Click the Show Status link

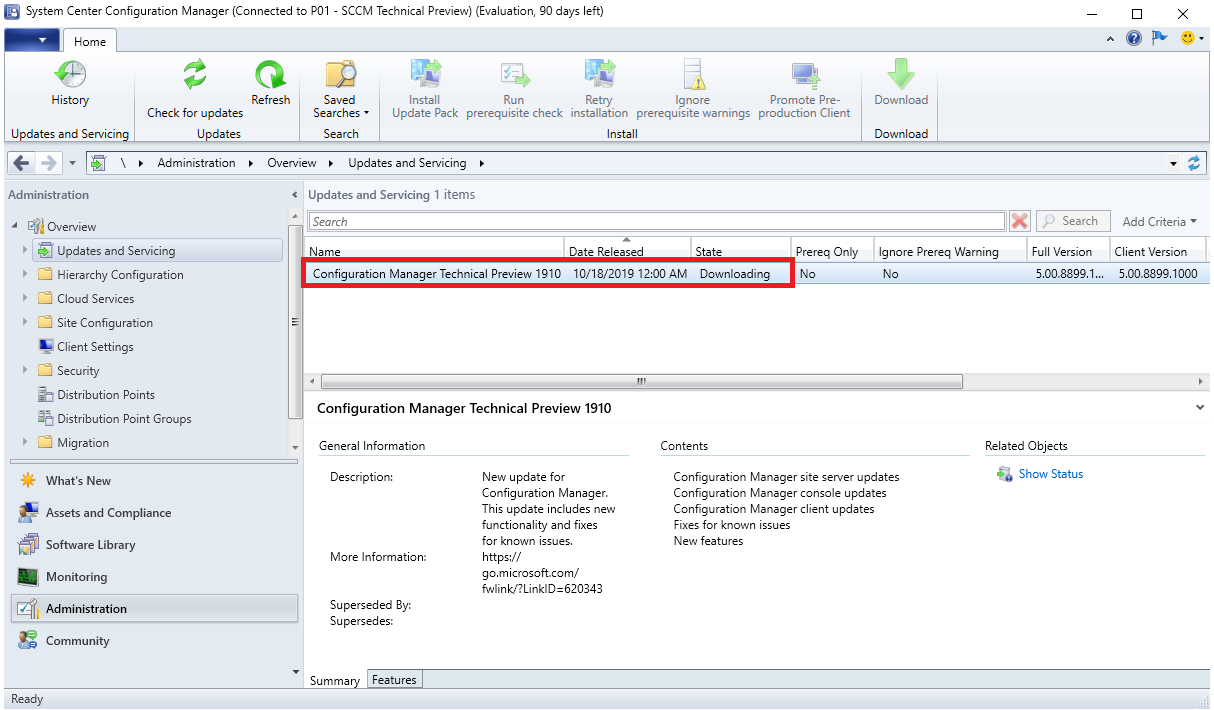tap(1050, 474)
